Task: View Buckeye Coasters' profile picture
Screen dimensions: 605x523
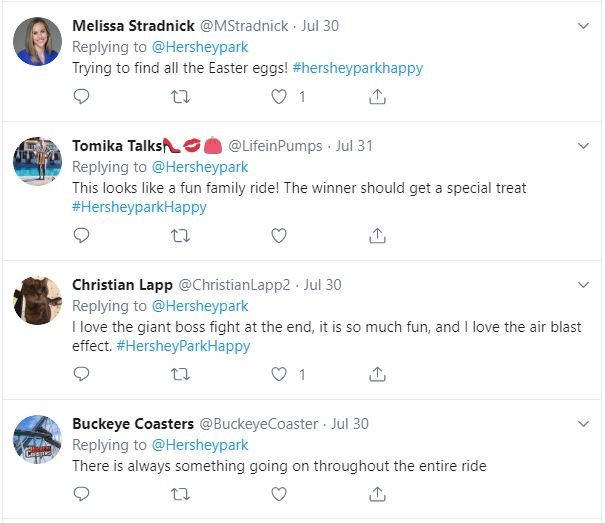Action: tap(39, 440)
